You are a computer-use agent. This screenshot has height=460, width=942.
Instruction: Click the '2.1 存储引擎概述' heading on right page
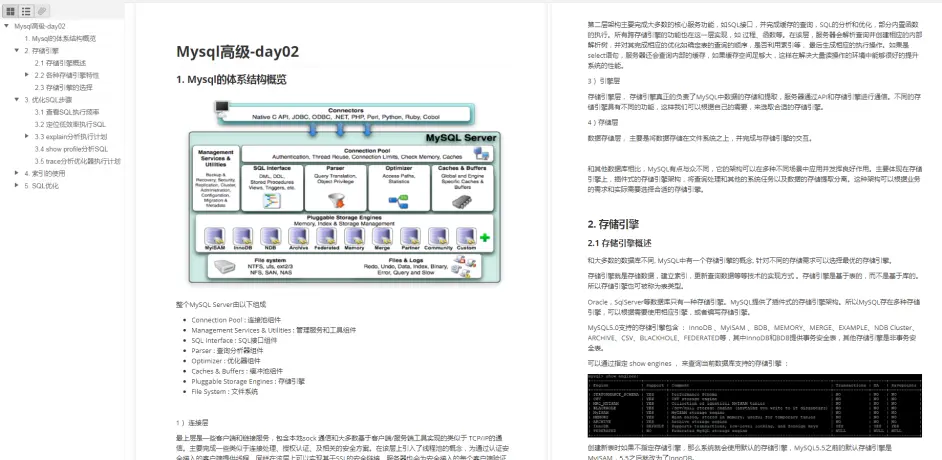coord(619,243)
